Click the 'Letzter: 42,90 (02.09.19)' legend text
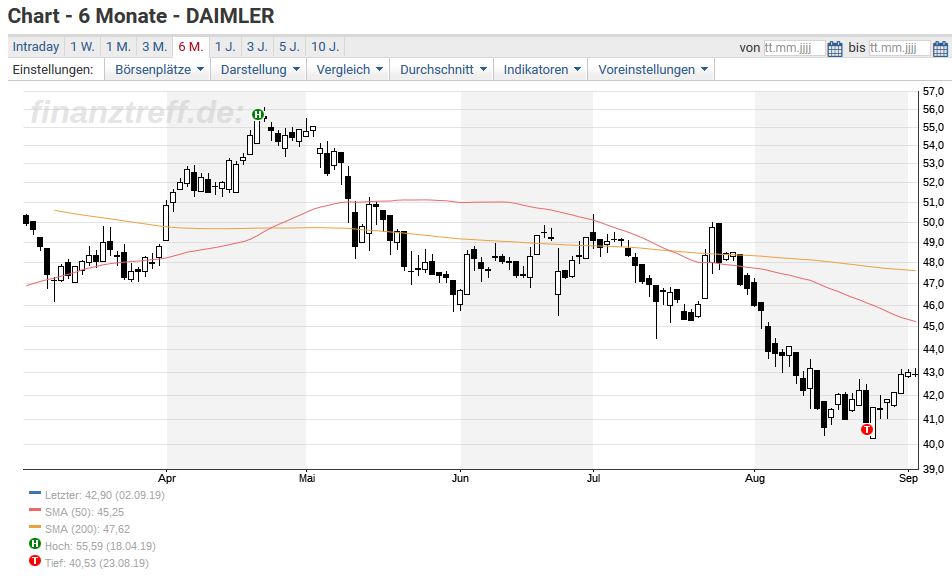The height and width of the screenshot is (580, 952). (104, 495)
